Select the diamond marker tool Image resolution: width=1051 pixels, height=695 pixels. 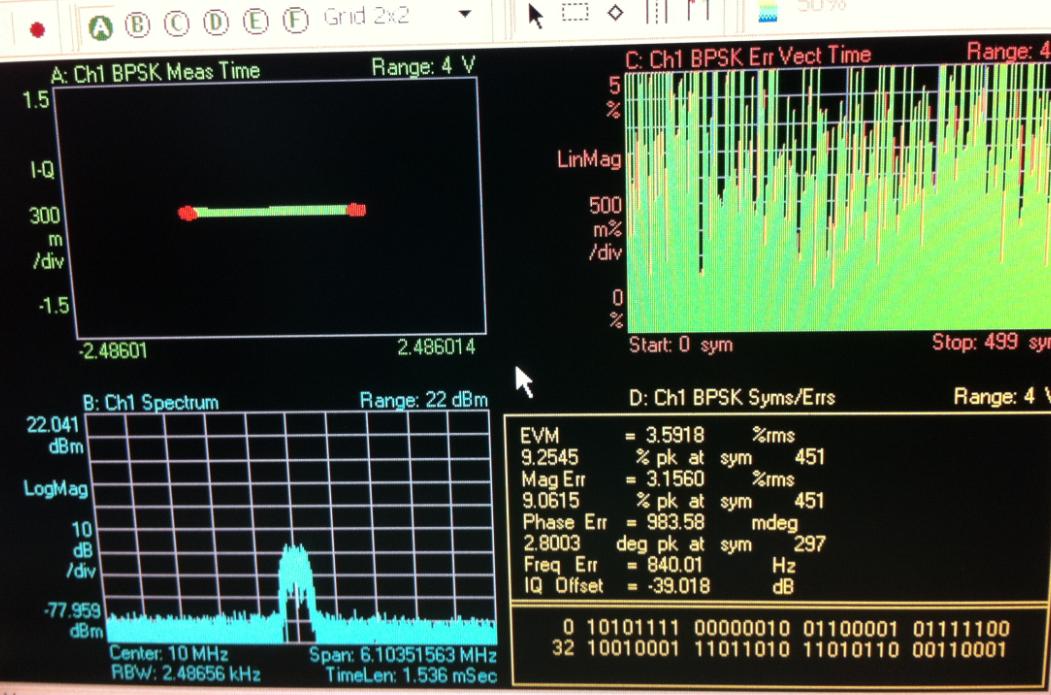pos(615,12)
